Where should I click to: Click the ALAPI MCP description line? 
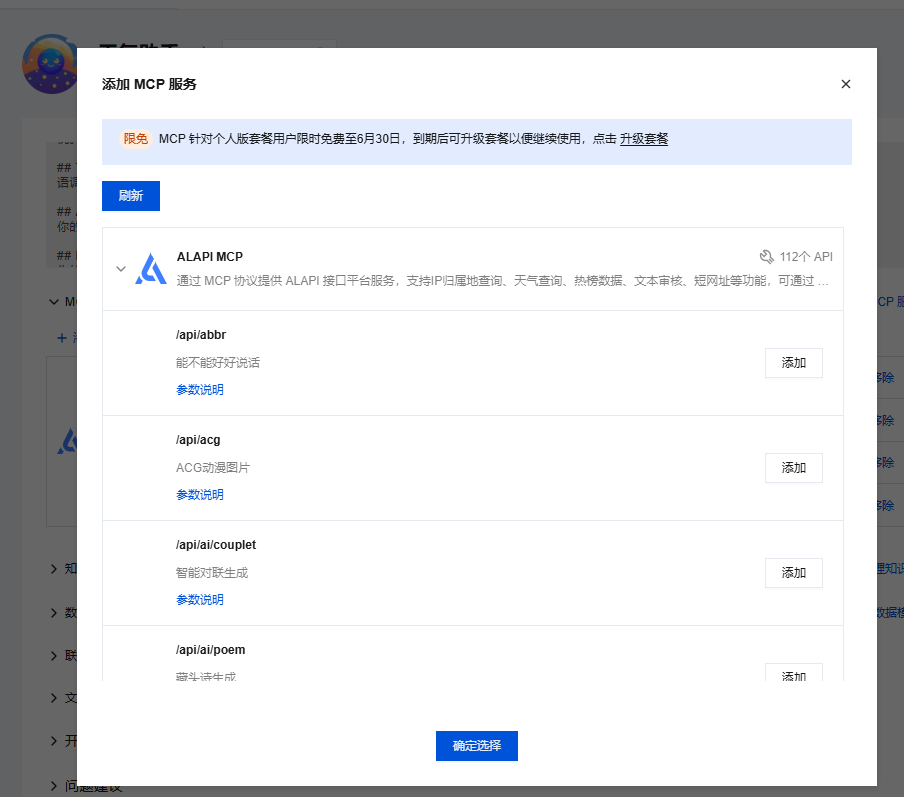(x=502, y=281)
